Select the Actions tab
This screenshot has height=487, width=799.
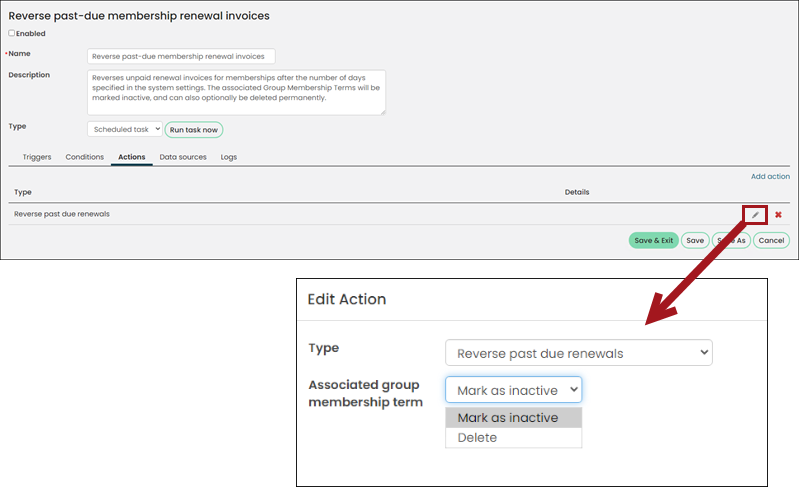tap(131, 157)
